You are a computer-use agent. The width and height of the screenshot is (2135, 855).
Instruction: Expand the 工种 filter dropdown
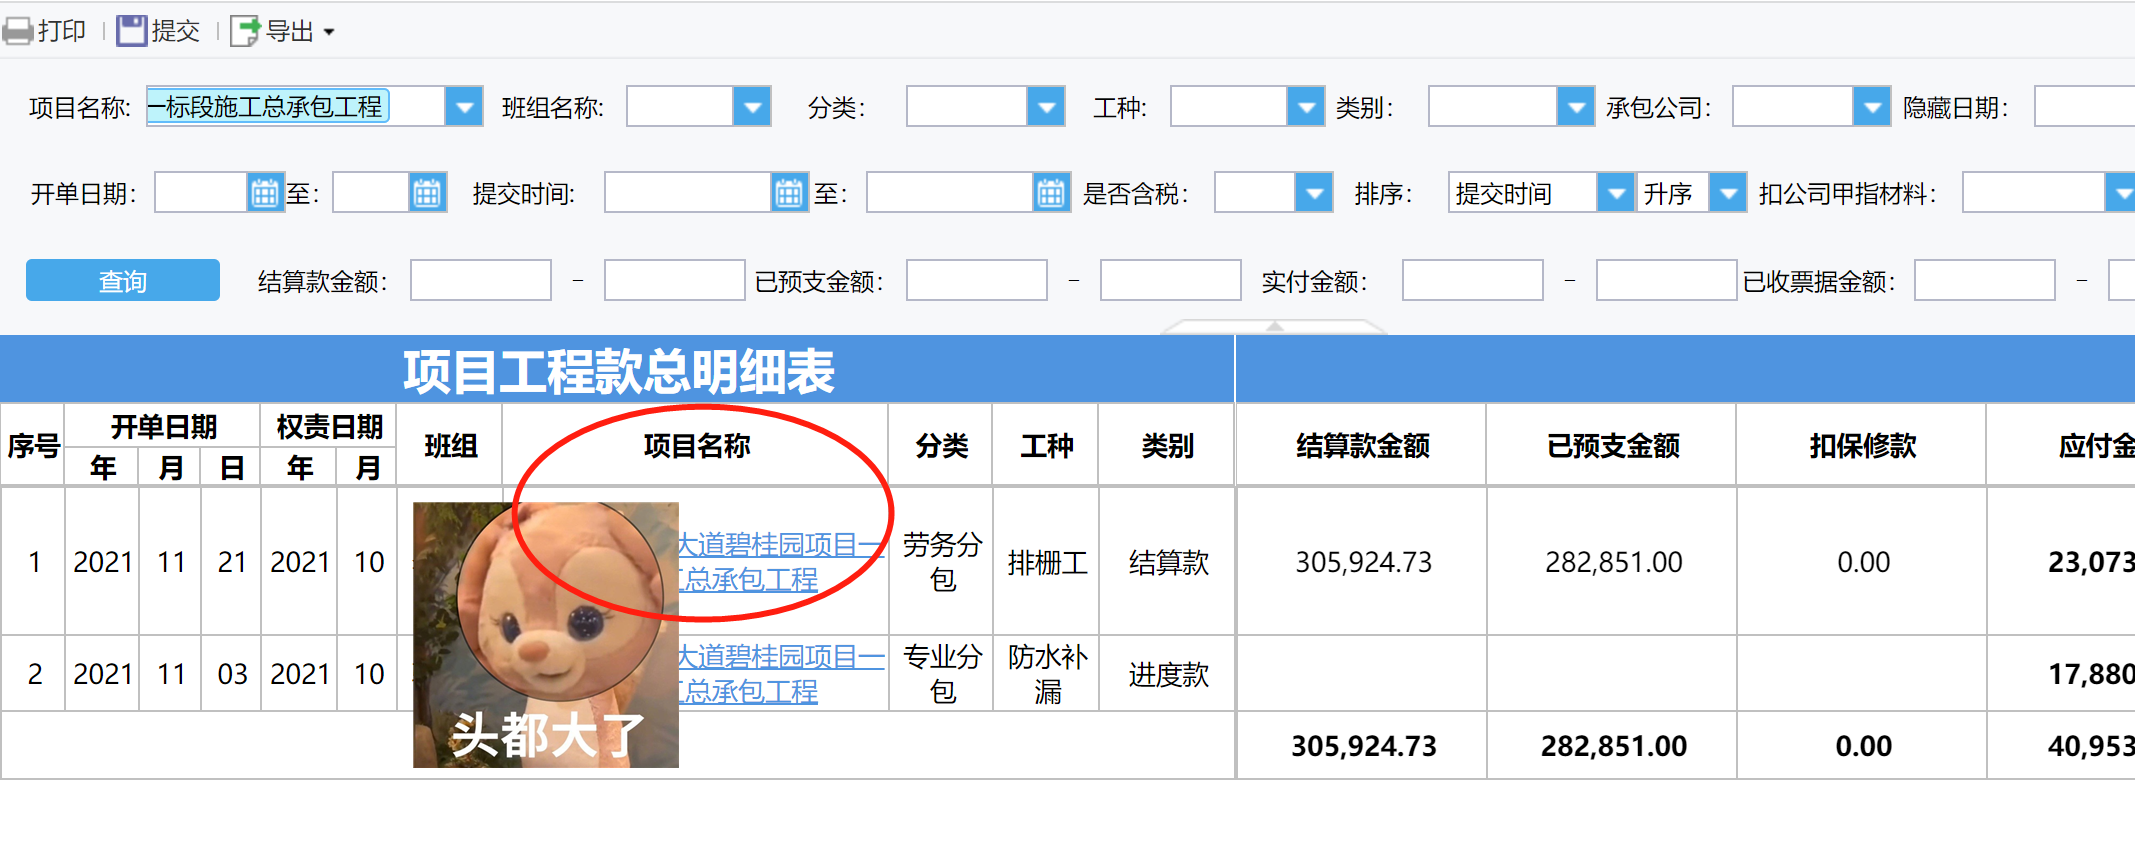1306,106
